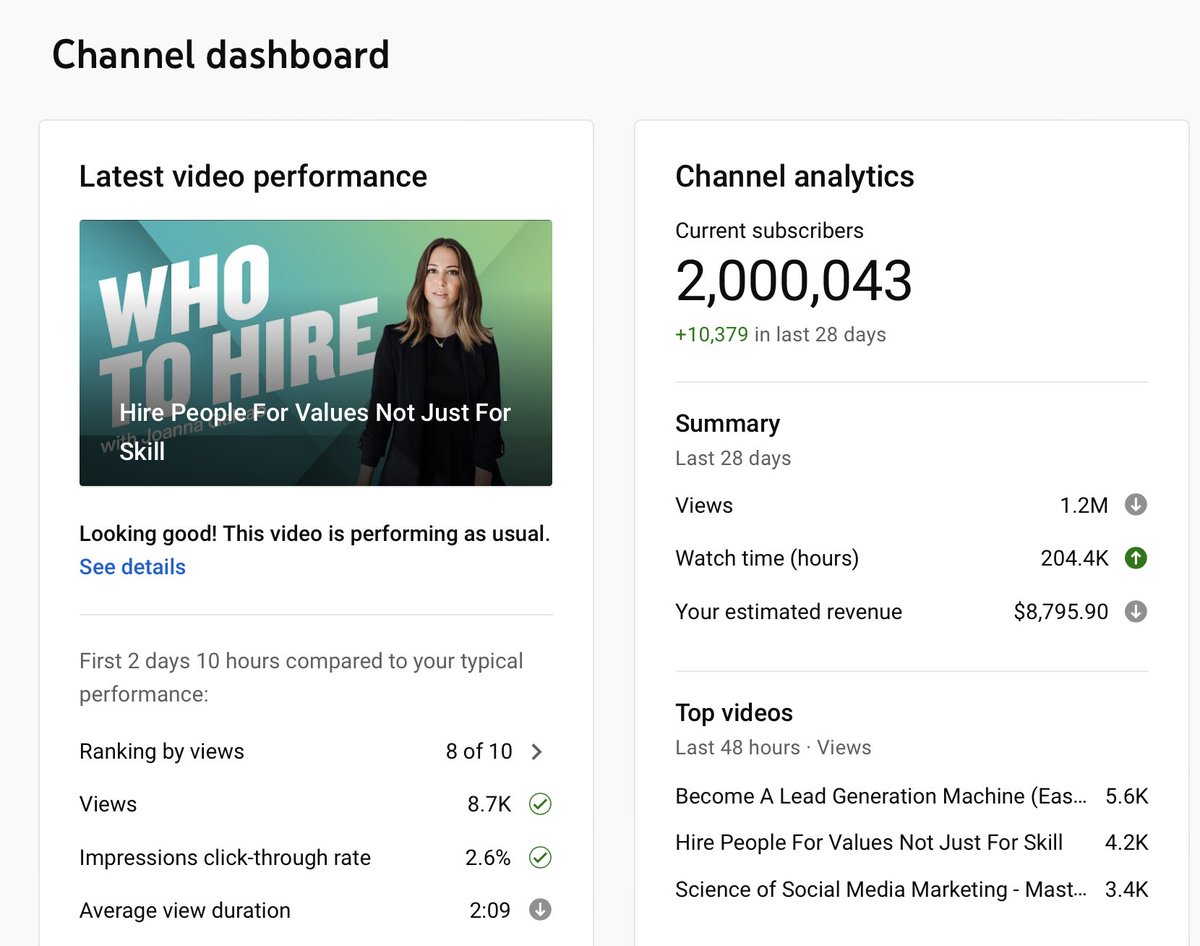This screenshot has width=1200, height=946.
Task: Click the See details link
Action: (x=133, y=567)
